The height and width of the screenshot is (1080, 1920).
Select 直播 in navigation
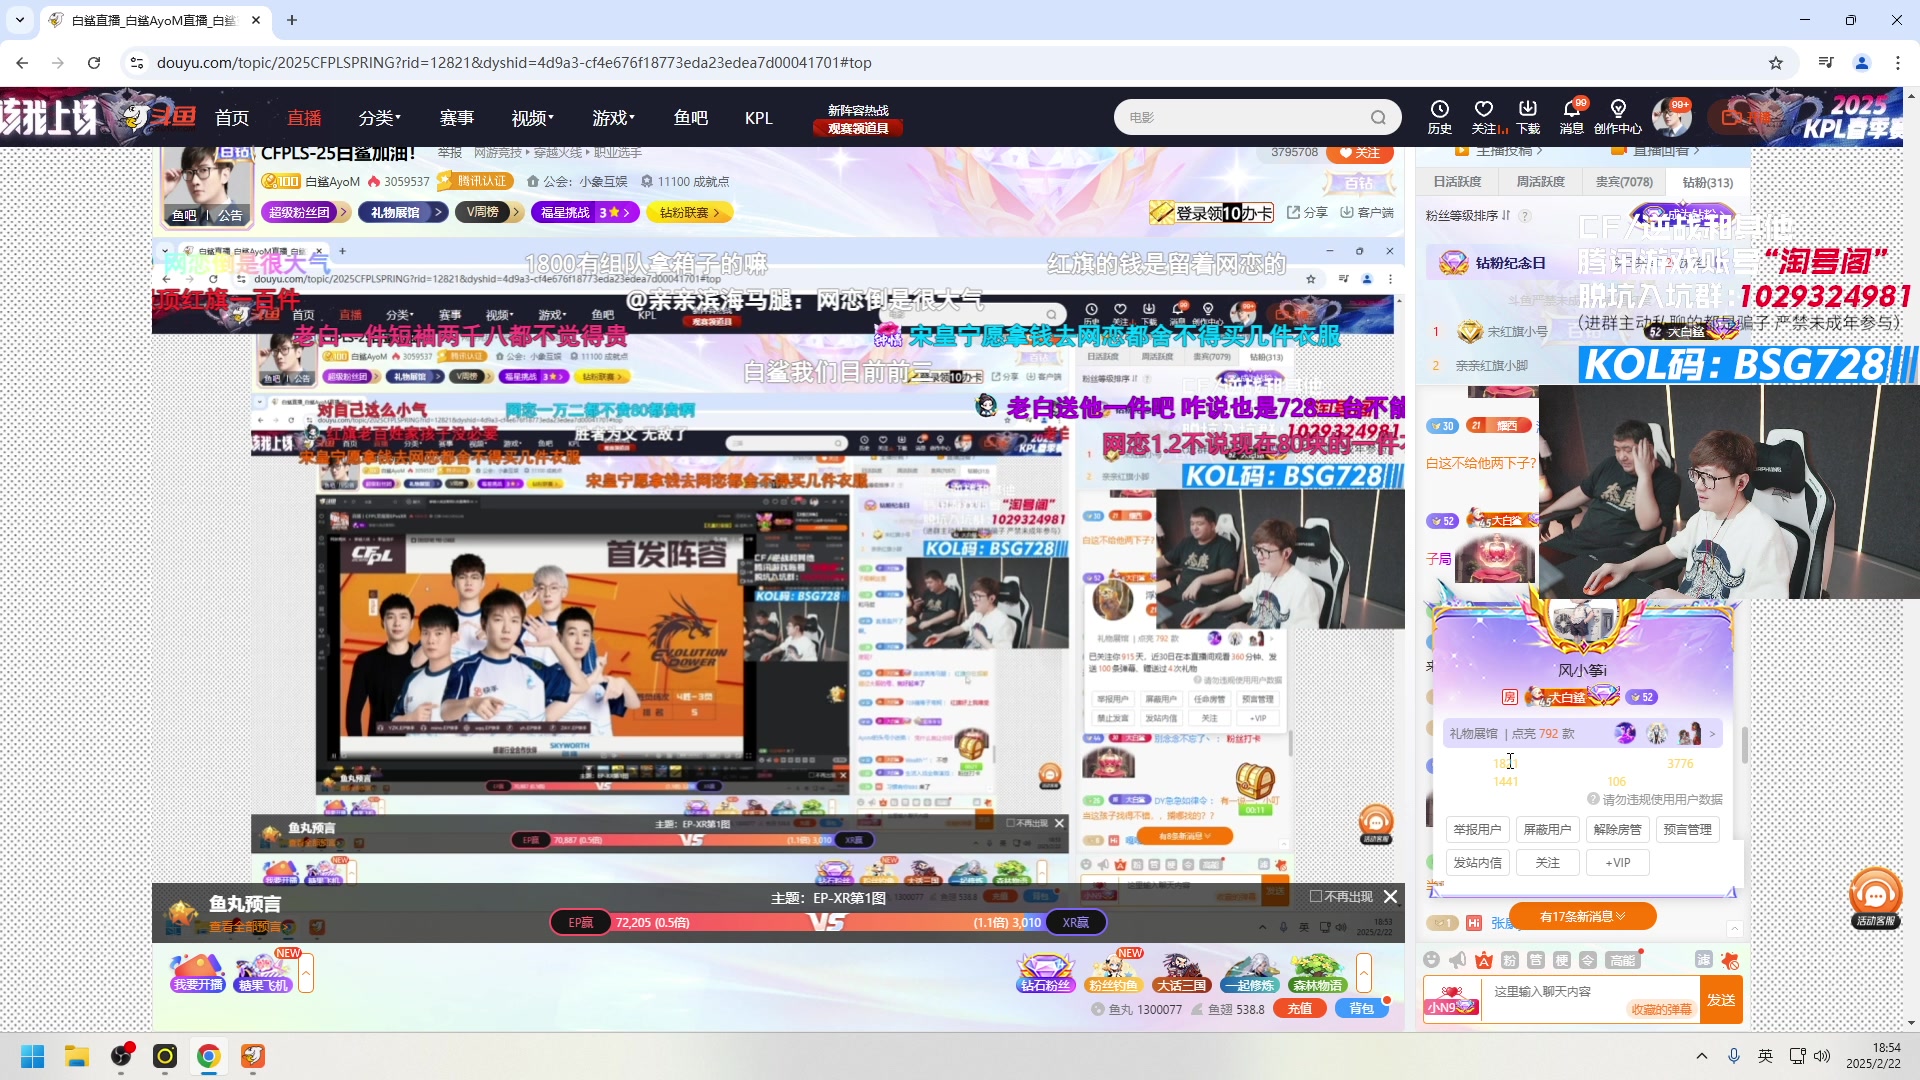[x=304, y=118]
